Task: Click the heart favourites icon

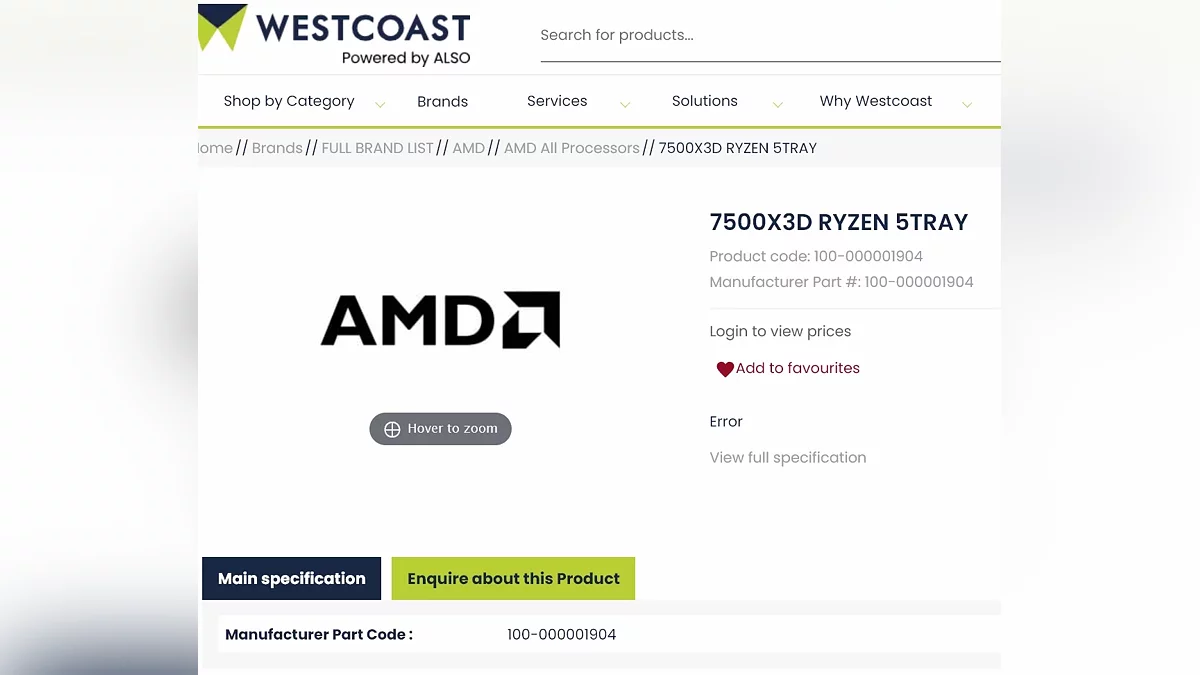Action: (x=725, y=369)
